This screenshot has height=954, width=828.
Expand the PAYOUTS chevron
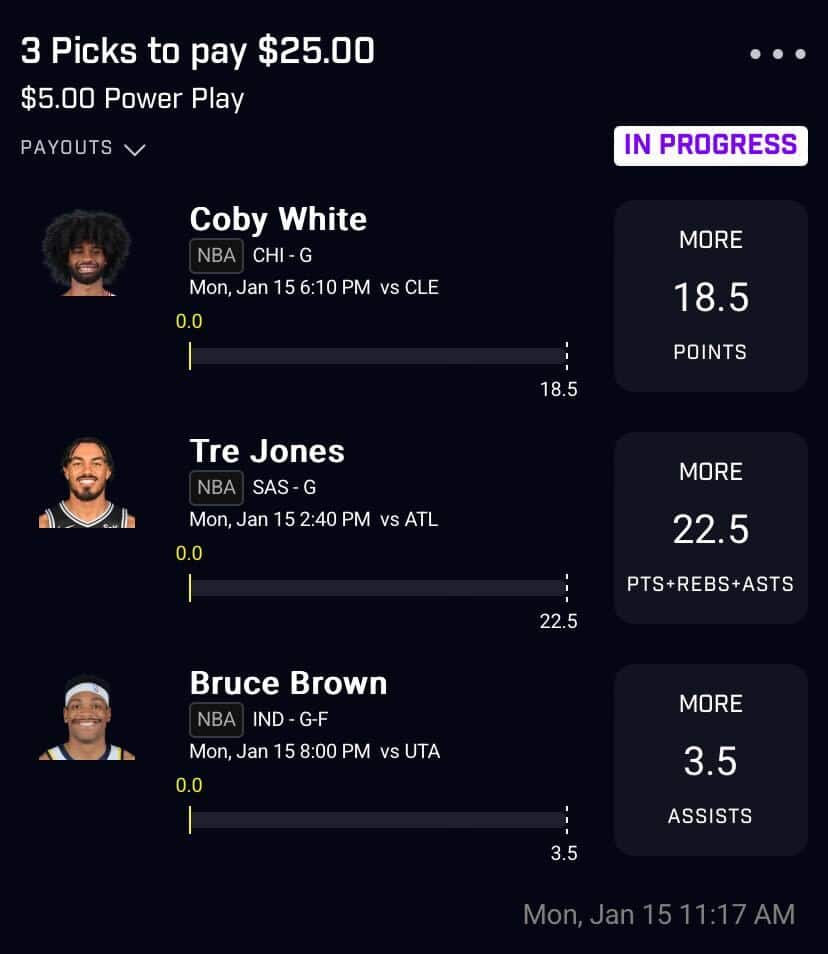tap(135, 149)
